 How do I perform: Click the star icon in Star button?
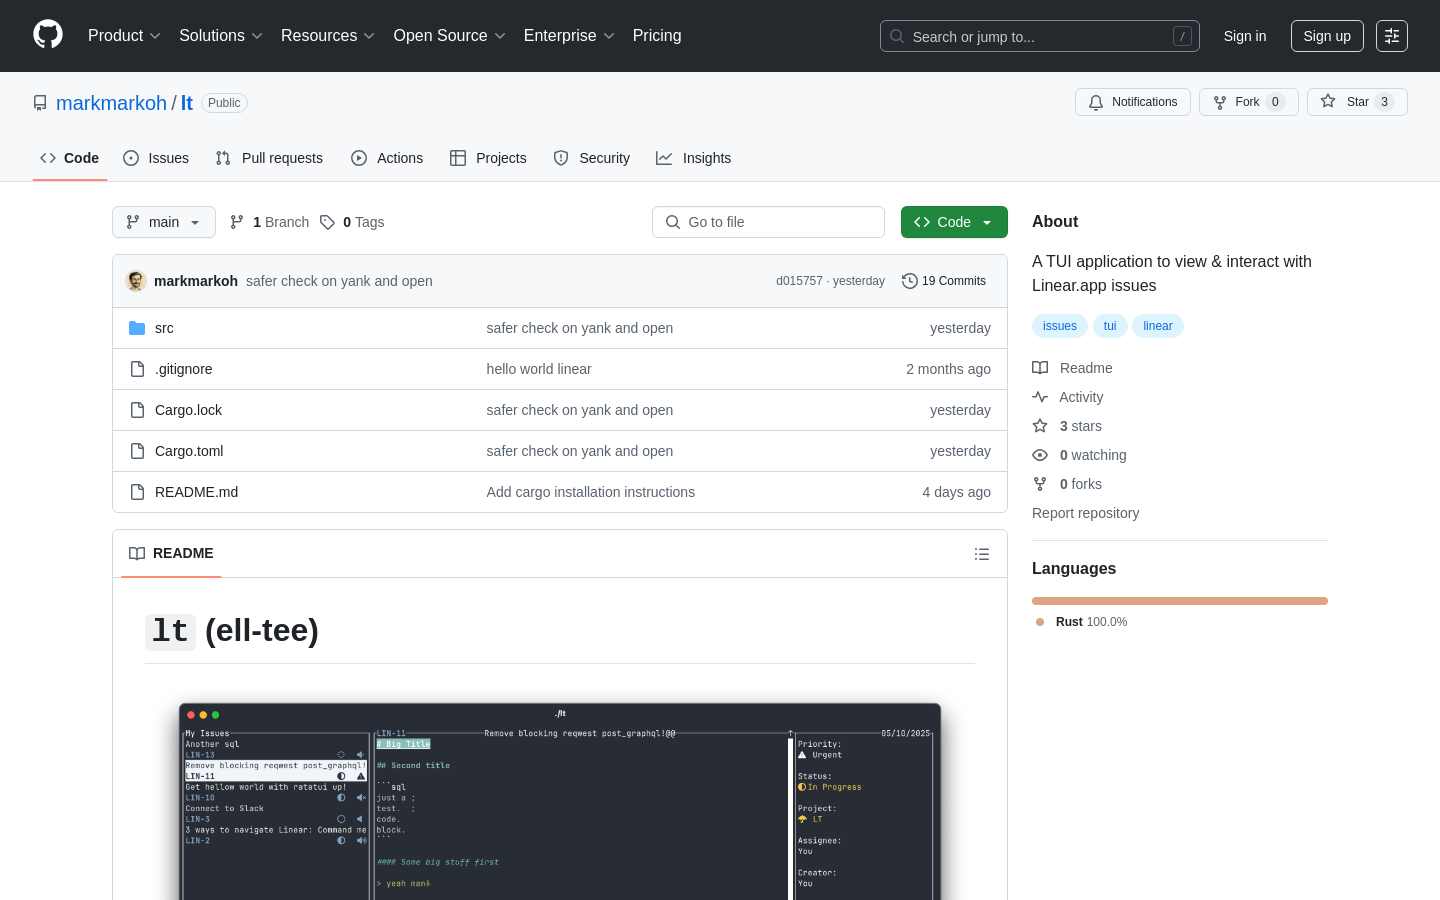pos(1328,101)
